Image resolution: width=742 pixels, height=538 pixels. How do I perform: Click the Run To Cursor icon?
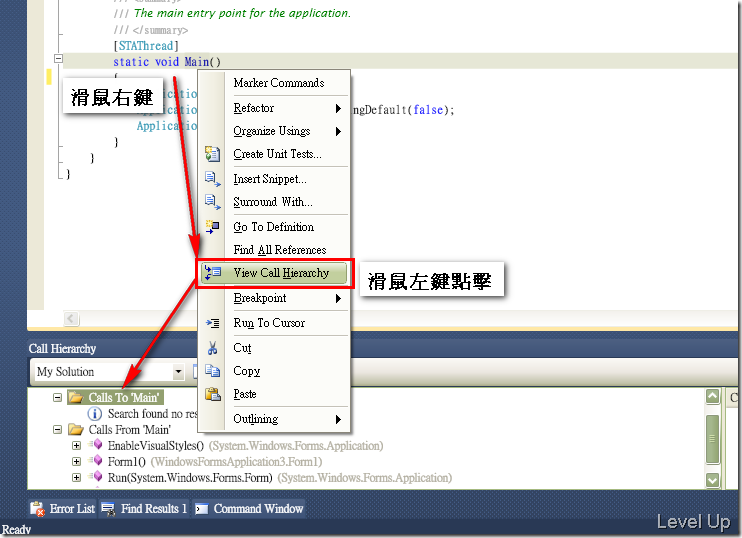click(212, 323)
